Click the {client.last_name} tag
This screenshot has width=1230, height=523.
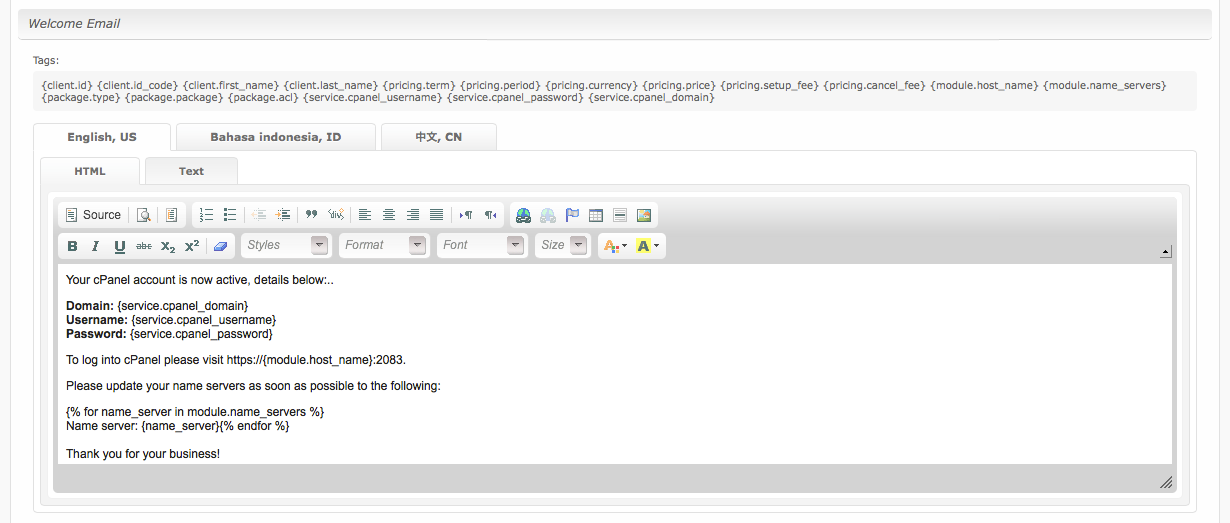pyautogui.click(x=331, y=85)
